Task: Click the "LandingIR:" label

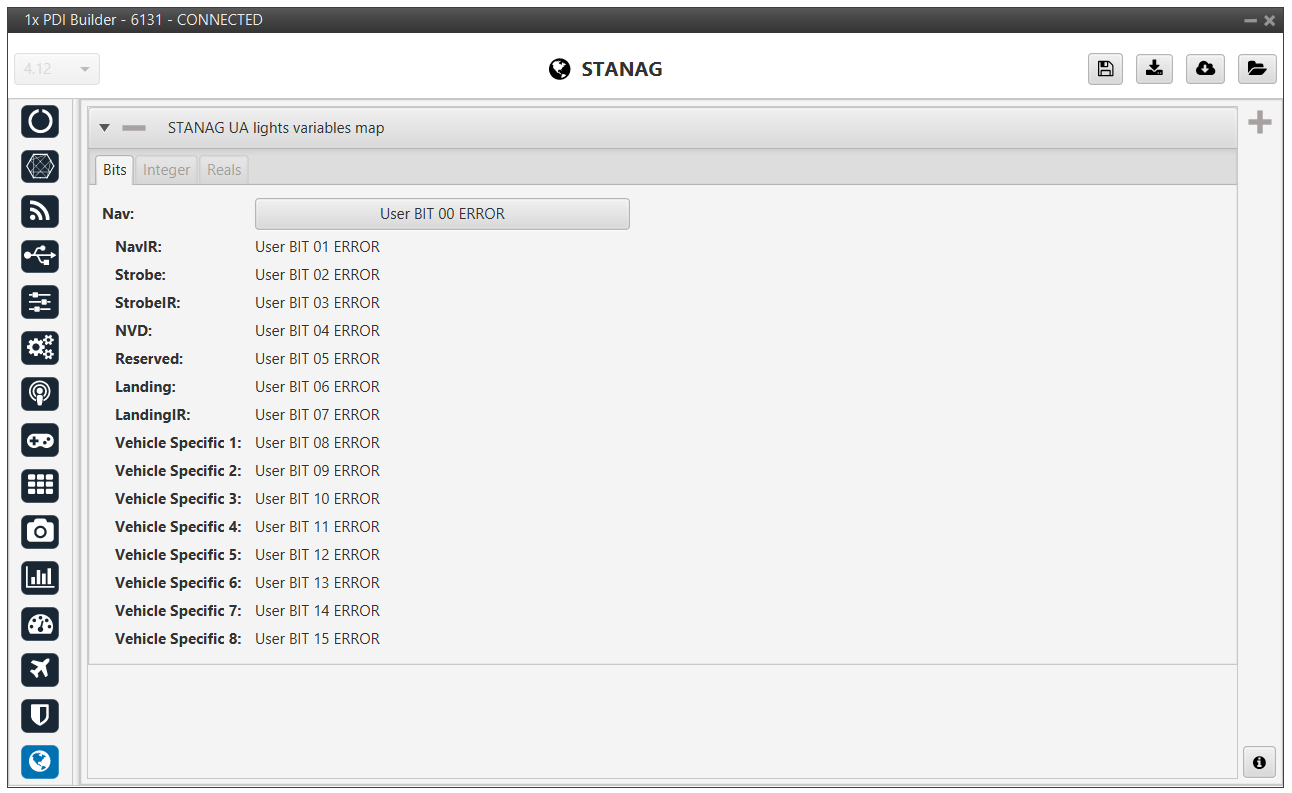Action: tap(152, 415)
